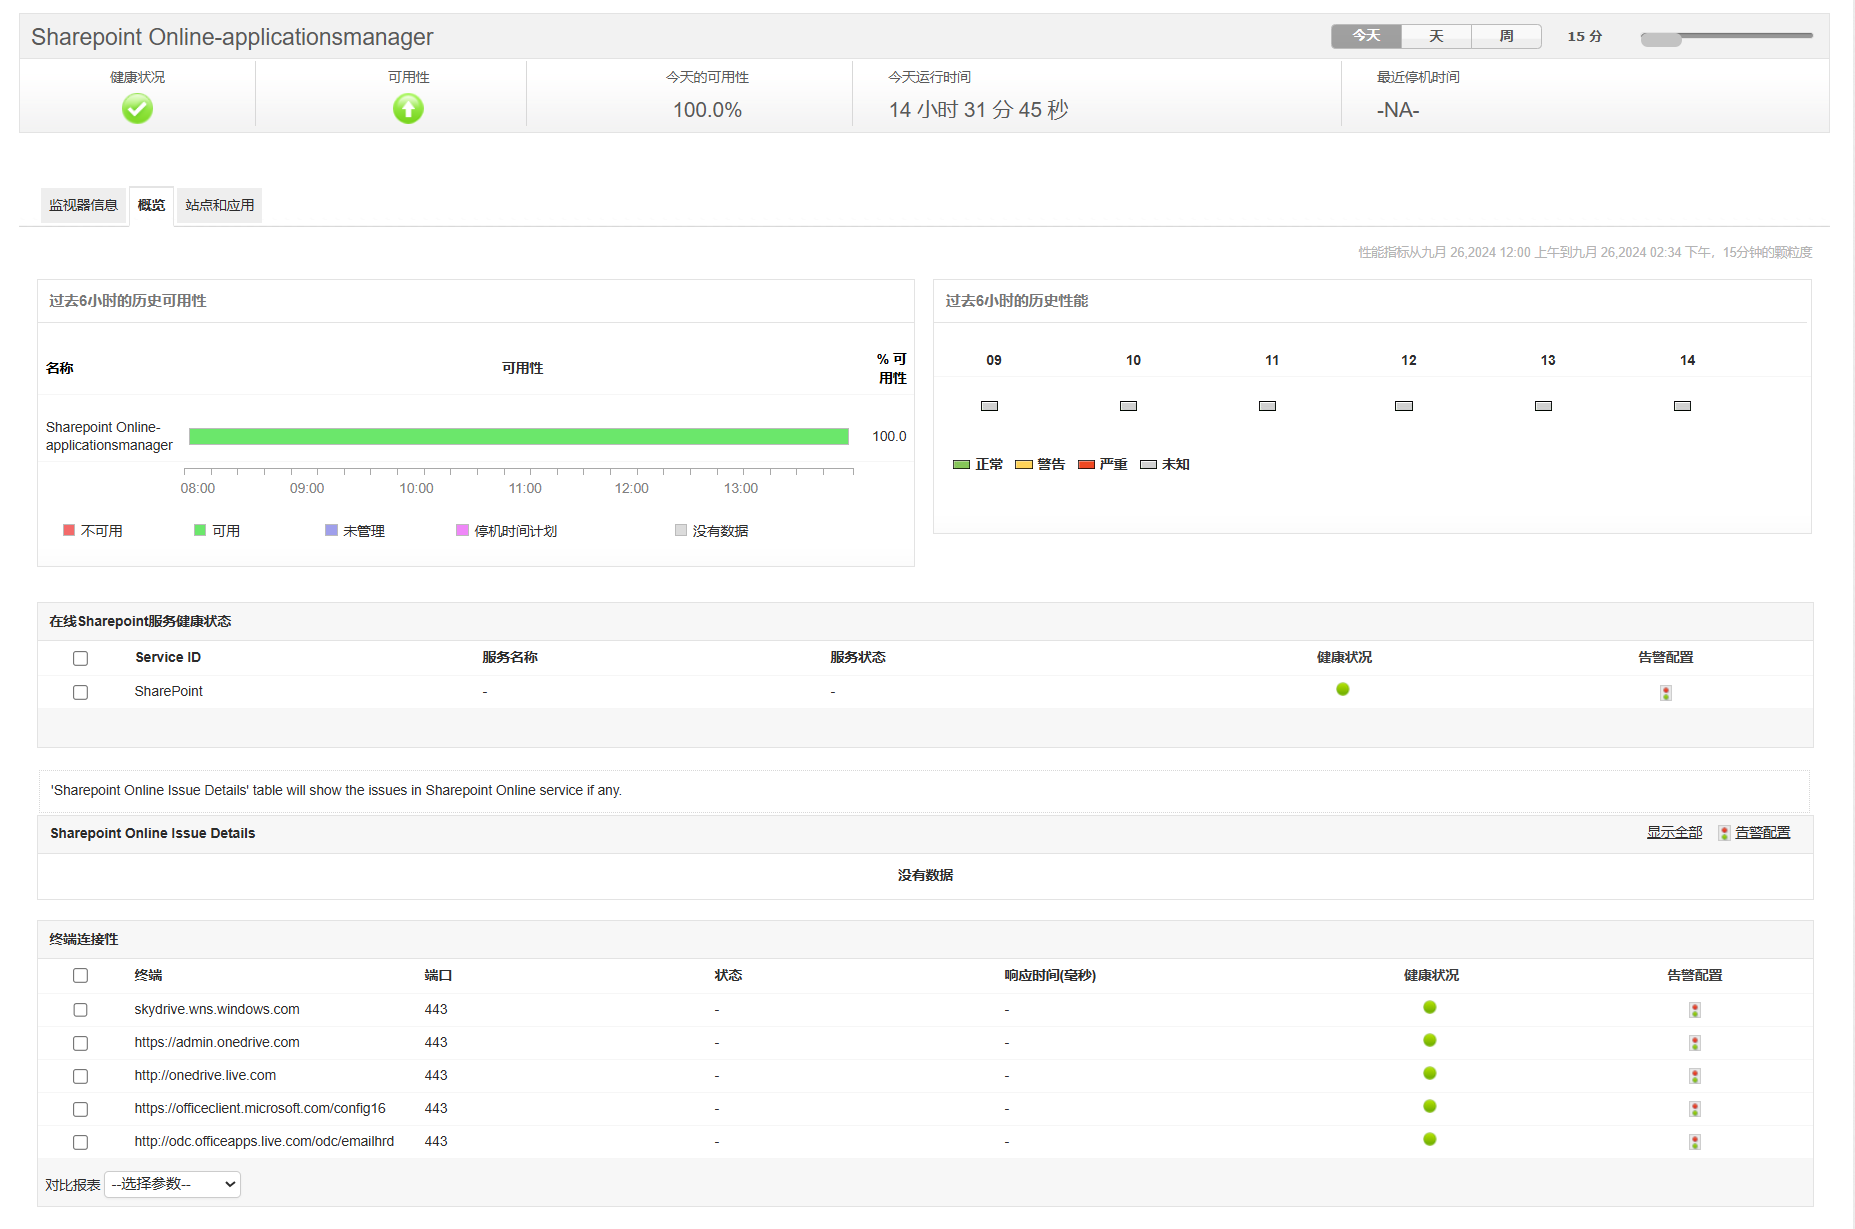
Task: Open alarm config icon for officeclient.microsoft.com row
Action: [1695, 1109]
